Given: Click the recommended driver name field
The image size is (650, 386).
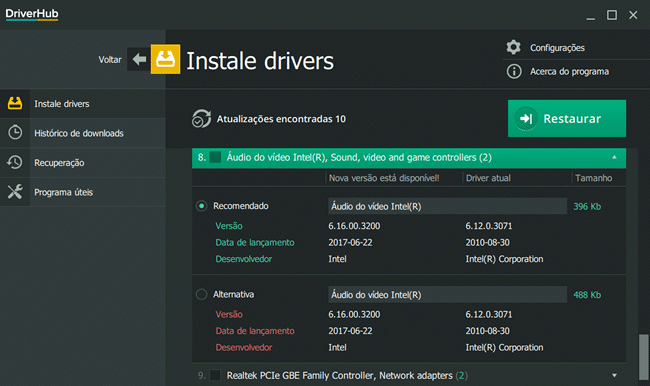Looking at the screenshot, I should click(x=447, y=206).
